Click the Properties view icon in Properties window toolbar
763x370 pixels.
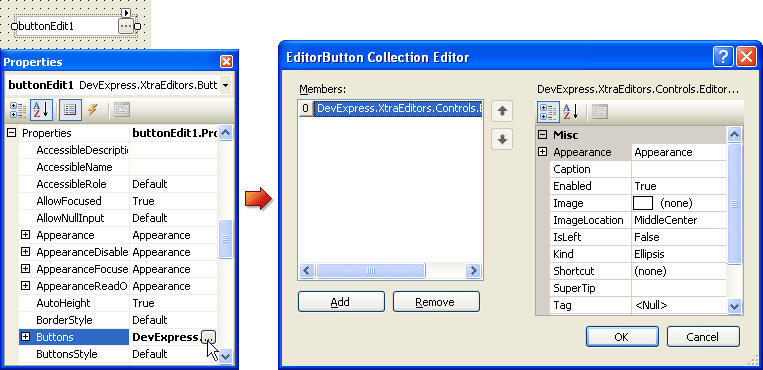tap(70, 111)
